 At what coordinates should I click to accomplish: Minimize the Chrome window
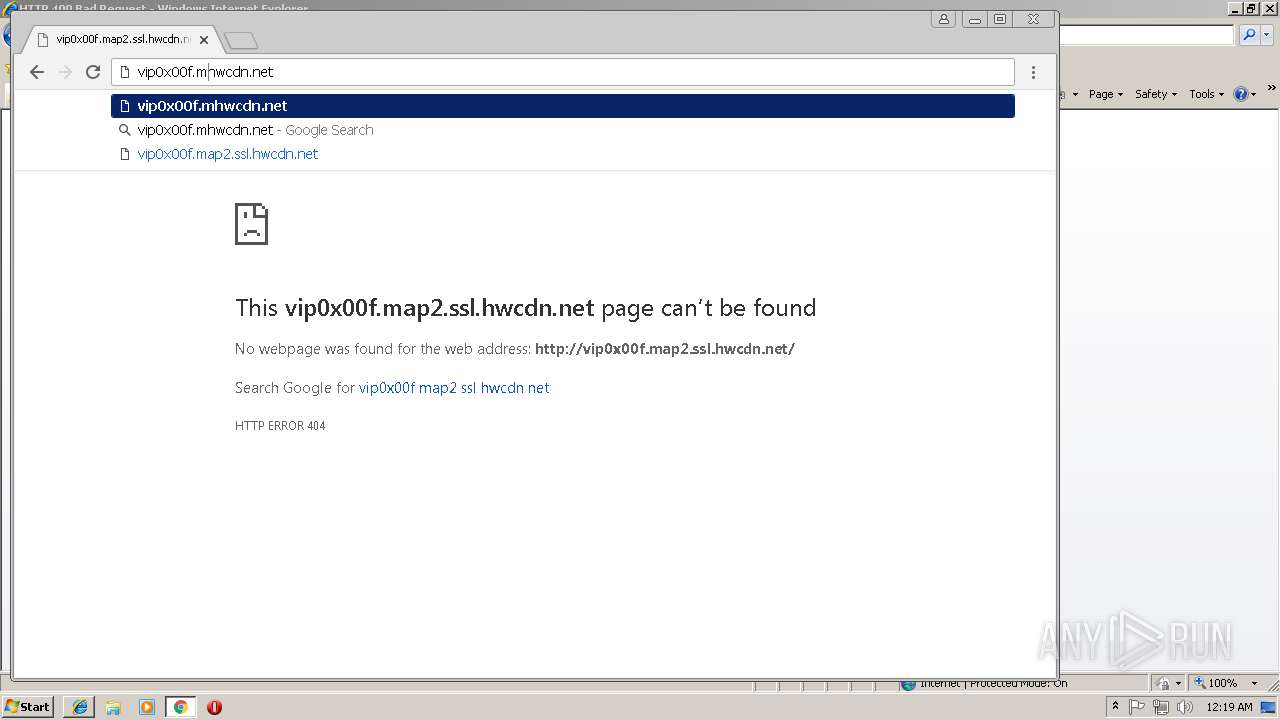point(974,19)
